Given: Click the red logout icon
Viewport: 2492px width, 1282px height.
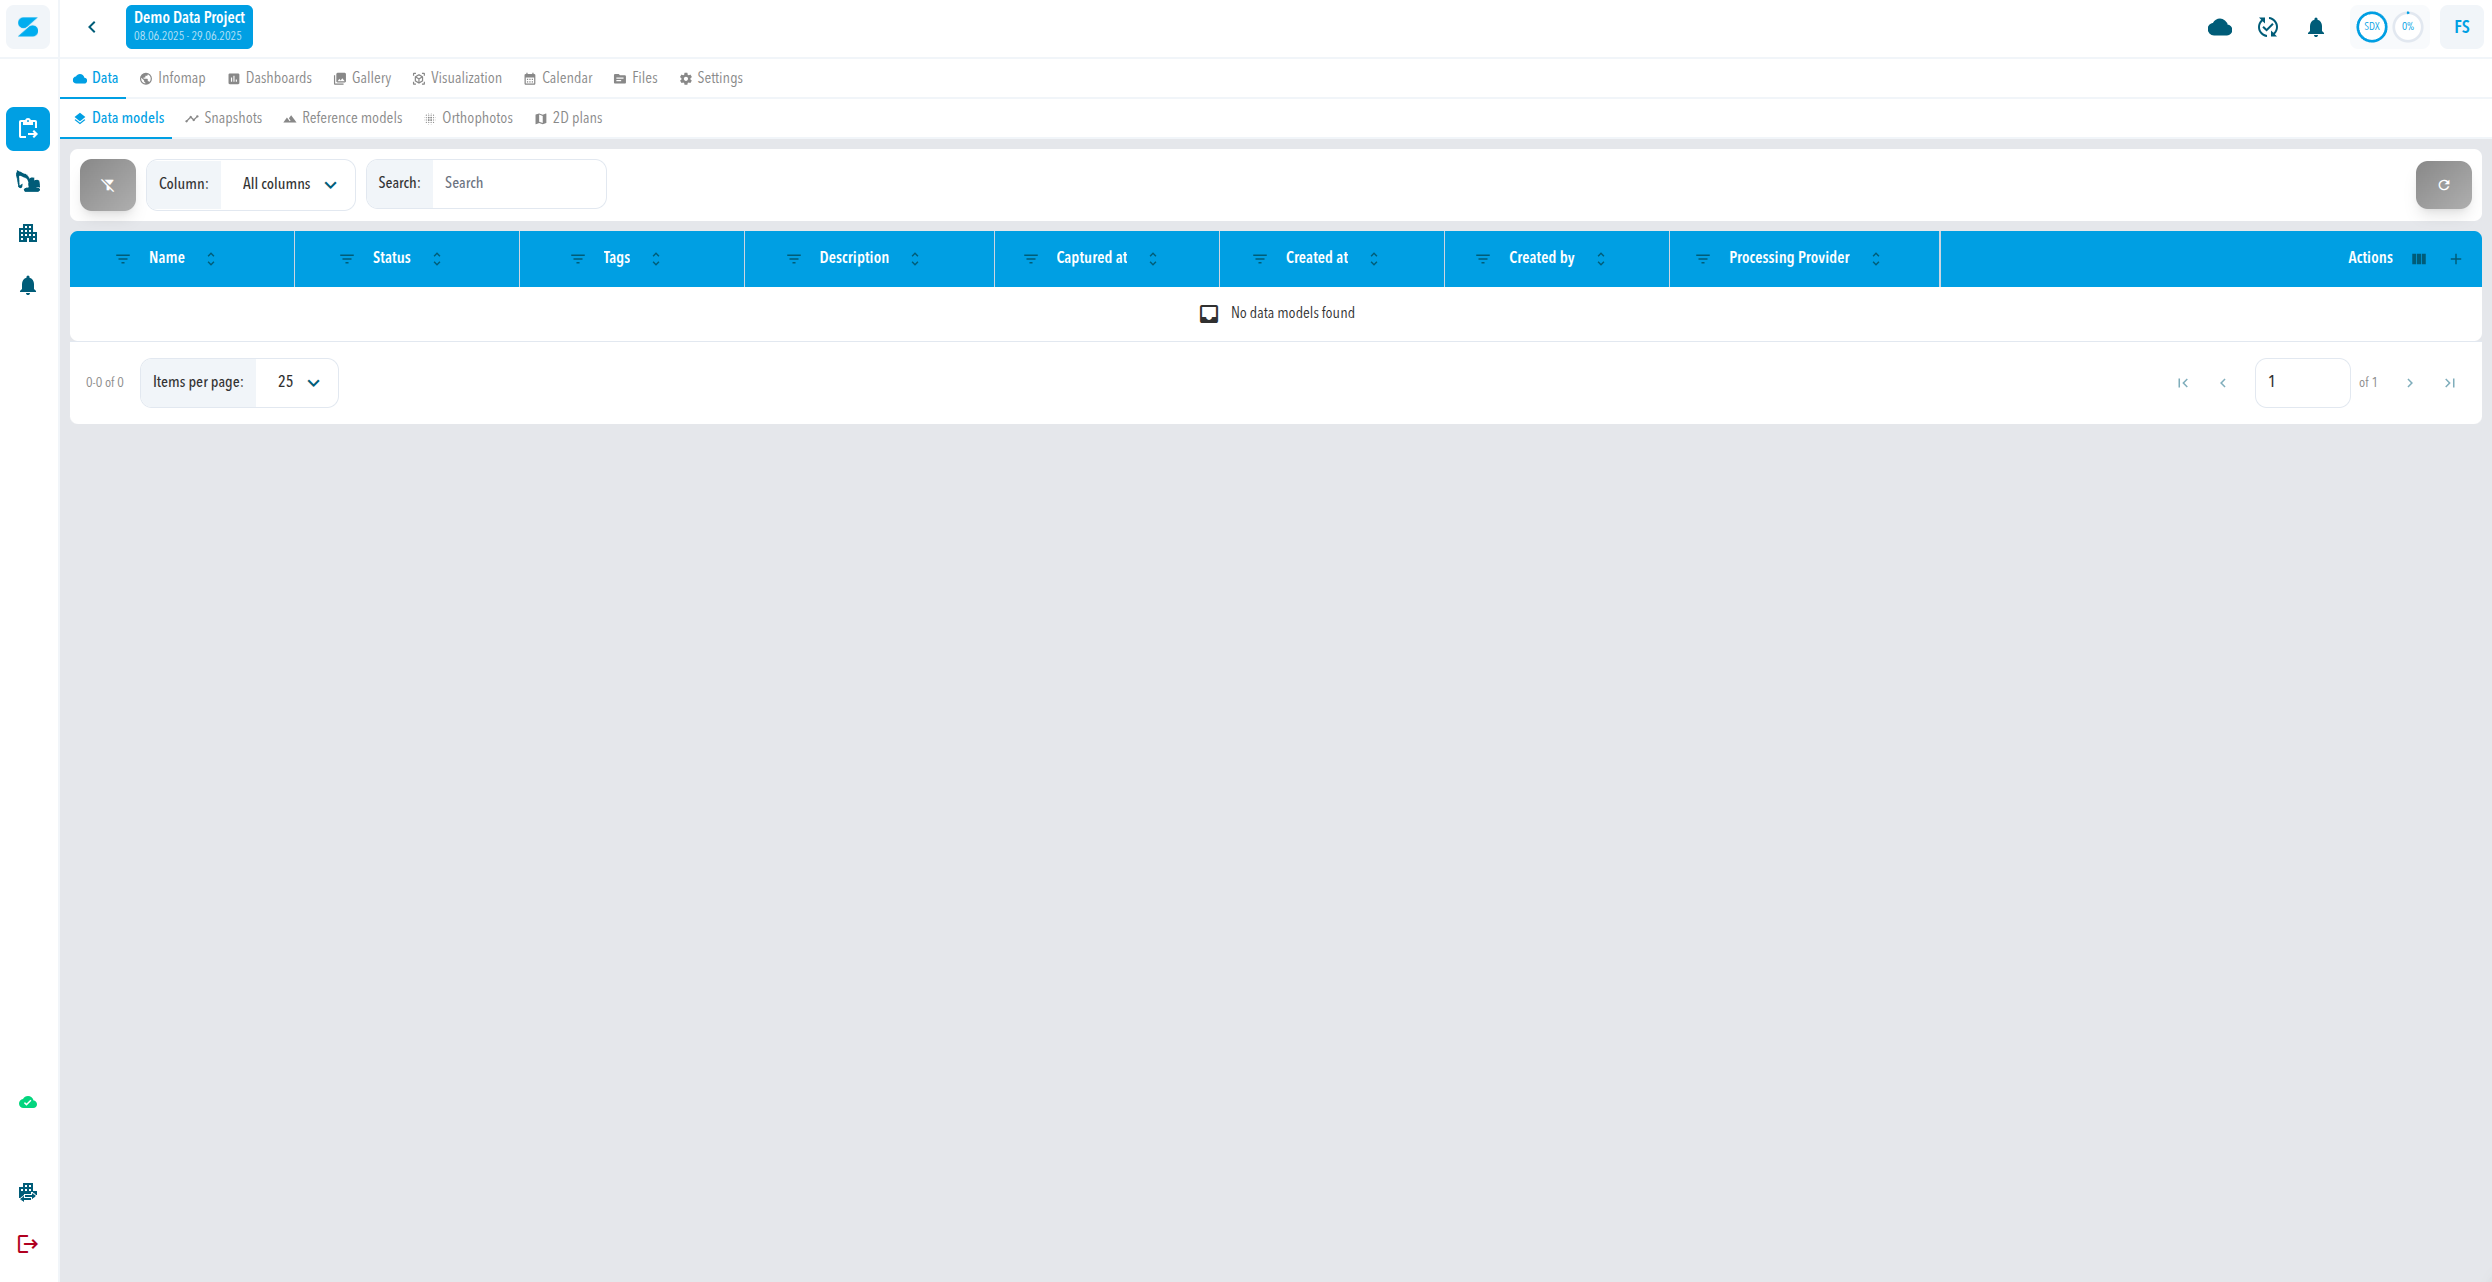Looking at the screenshot, I should point(28,1244).
